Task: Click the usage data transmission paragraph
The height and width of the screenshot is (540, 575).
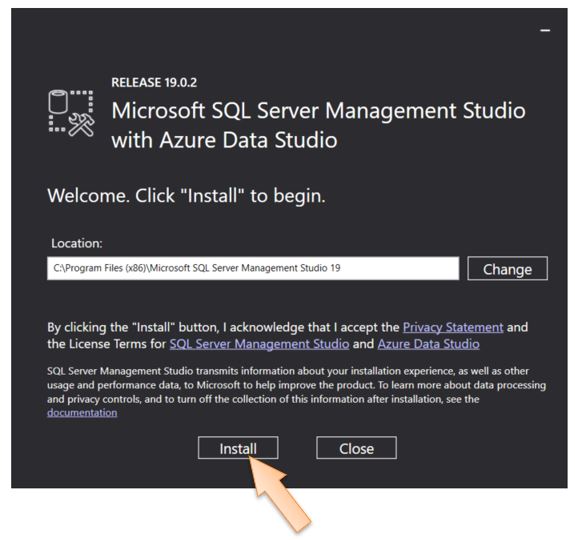Action: point(296,392)
